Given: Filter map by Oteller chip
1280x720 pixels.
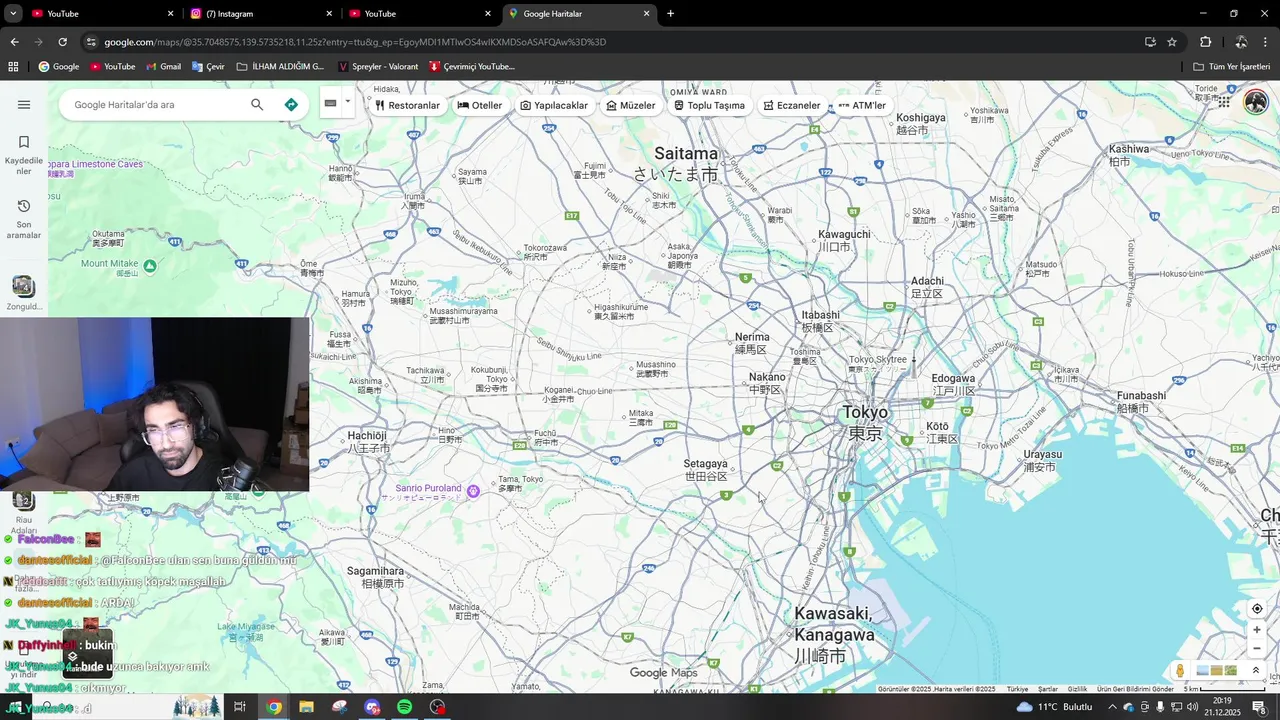Looking at the screenshot, I should click(x=480, y=105).
